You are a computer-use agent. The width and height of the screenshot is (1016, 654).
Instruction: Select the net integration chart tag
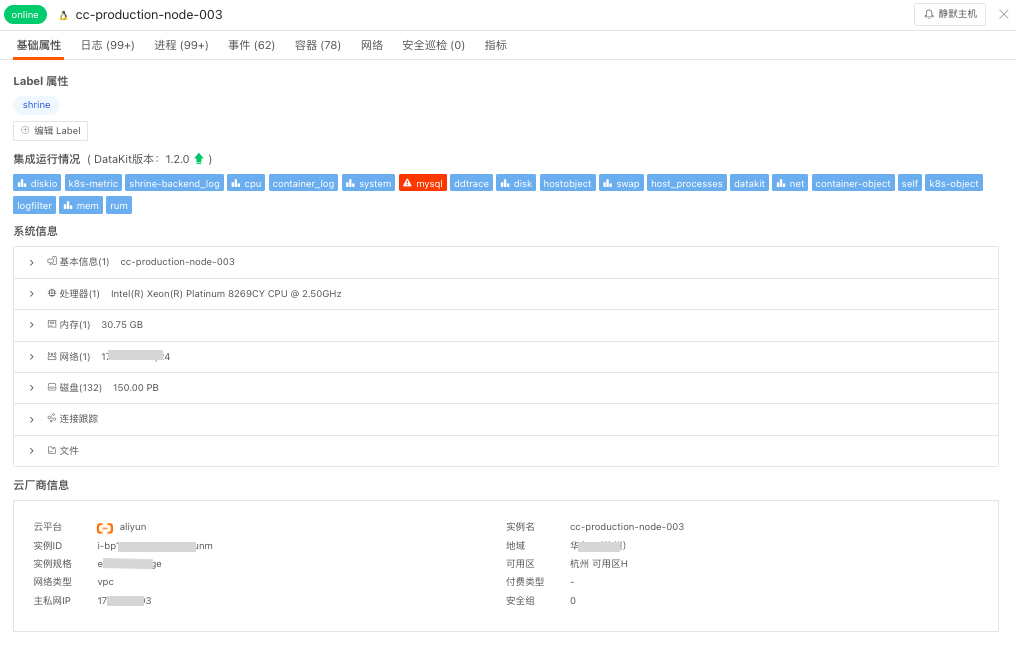pyautogui.click(x=789, y=183)
